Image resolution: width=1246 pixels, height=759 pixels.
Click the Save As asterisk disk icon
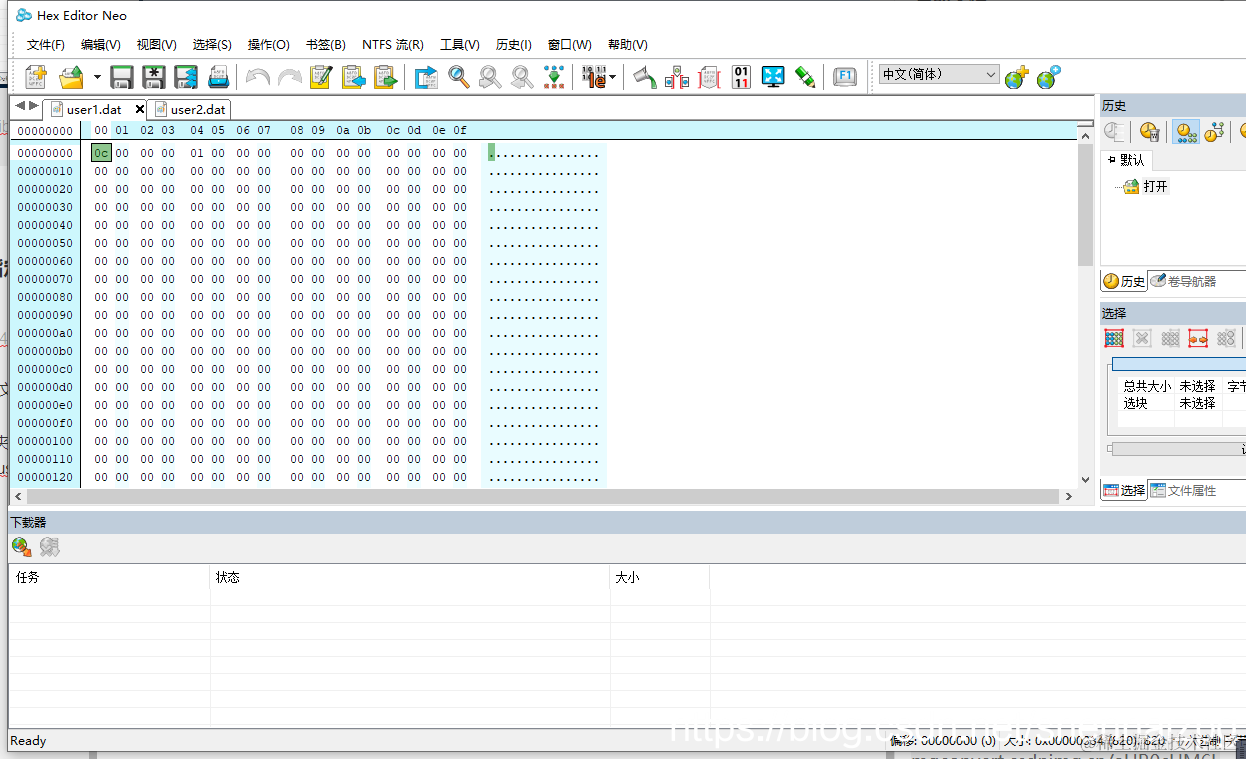154,77
